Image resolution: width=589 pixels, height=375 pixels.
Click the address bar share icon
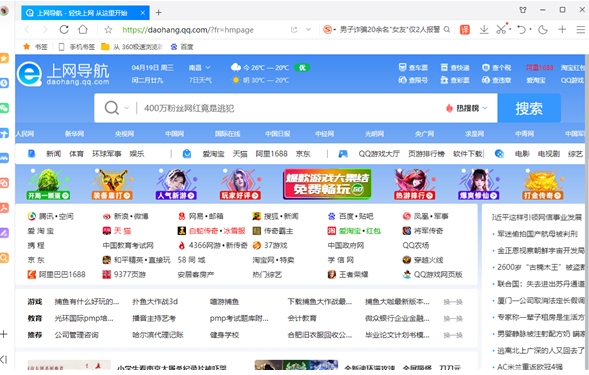[x=294, y=29]
